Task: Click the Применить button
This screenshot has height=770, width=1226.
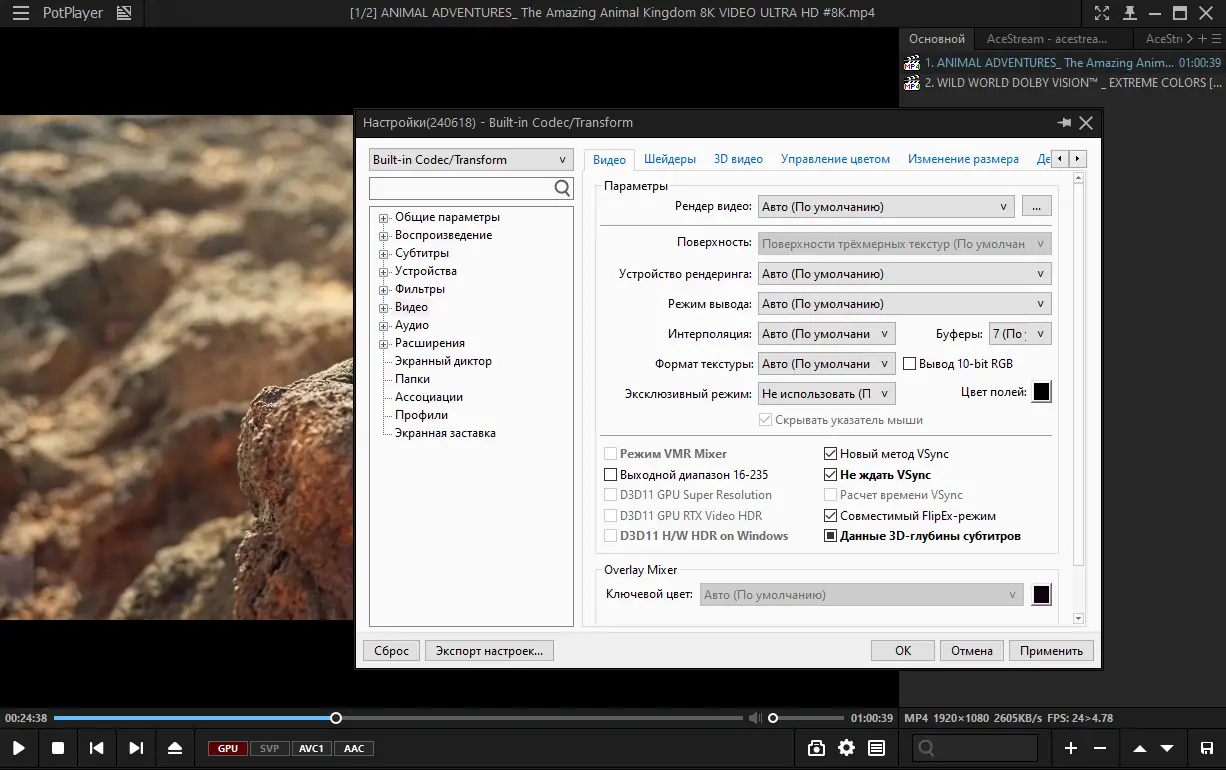Action: (x=1051, y=650)
